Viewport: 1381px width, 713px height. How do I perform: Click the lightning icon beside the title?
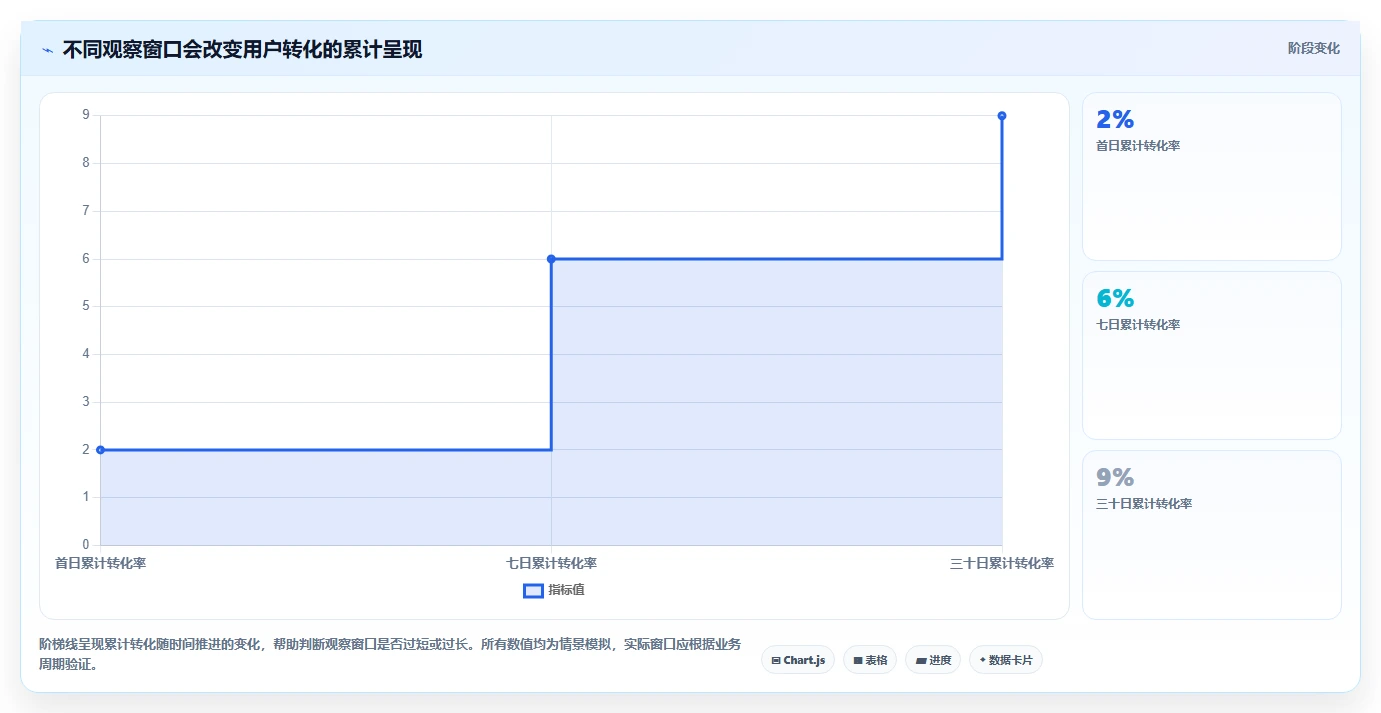click(47, 49)
